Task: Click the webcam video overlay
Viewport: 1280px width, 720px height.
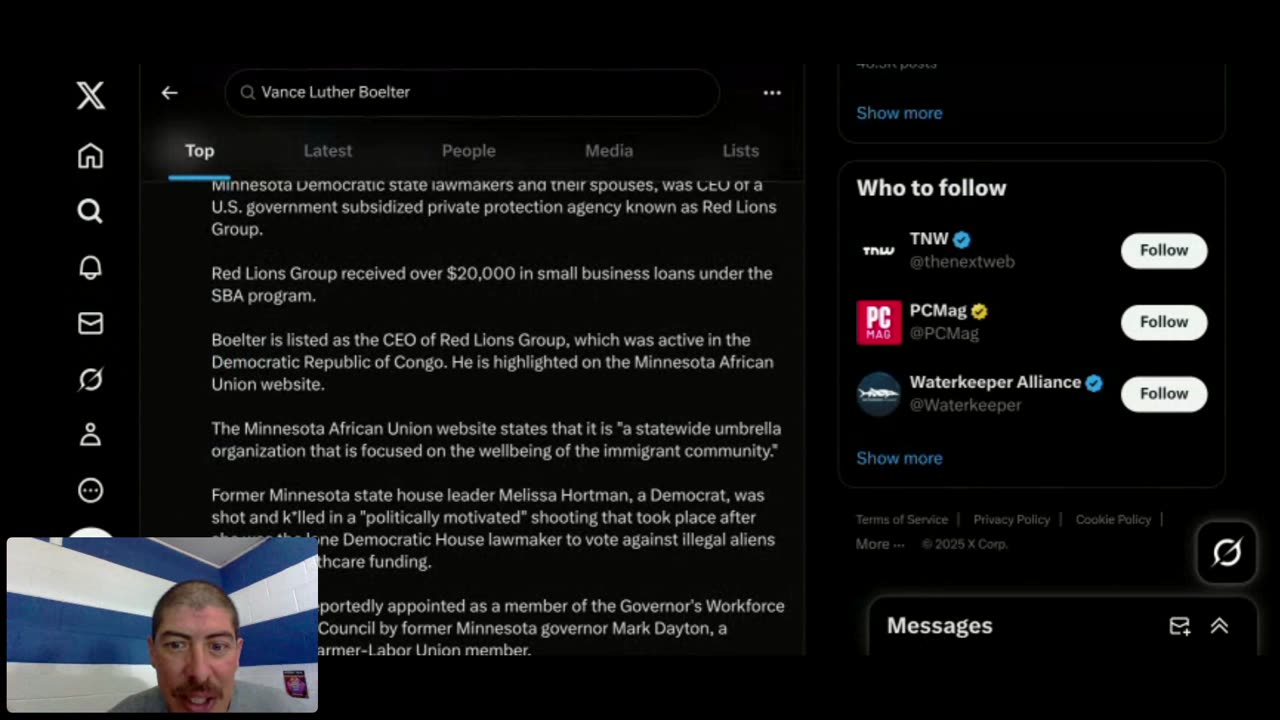Action: tap(162, 625)
